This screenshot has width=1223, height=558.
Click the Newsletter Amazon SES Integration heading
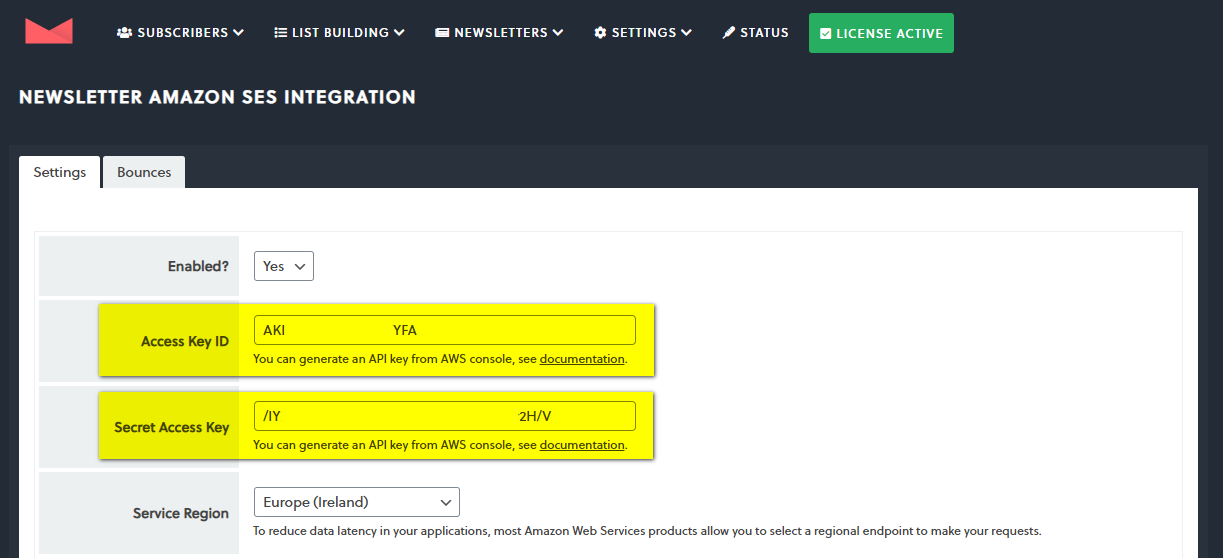point(217,97)
